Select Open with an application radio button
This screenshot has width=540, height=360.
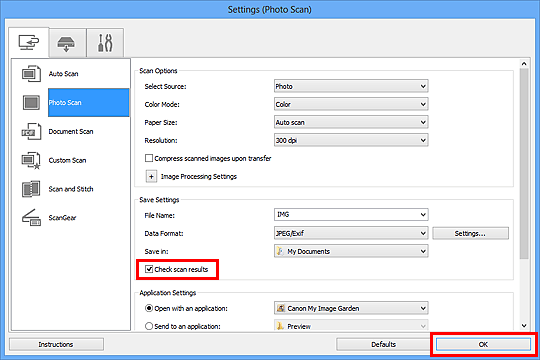click(x=149, y=308)
